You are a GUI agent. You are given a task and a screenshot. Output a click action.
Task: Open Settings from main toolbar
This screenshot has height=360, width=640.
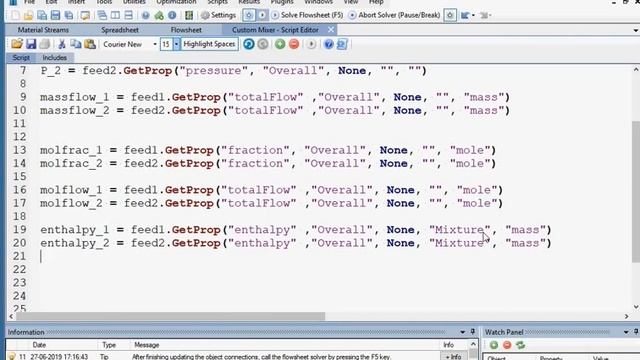pyautogui.click(x=218, y=16)
